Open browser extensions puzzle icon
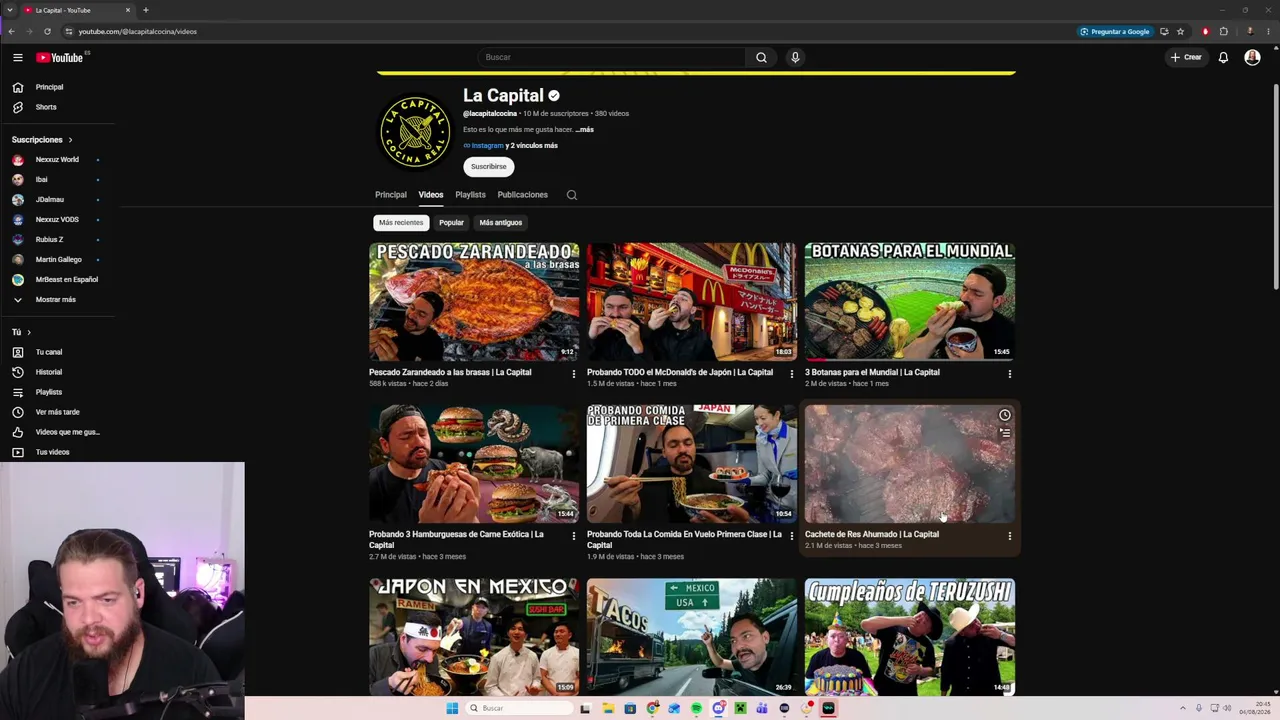 1223,31
